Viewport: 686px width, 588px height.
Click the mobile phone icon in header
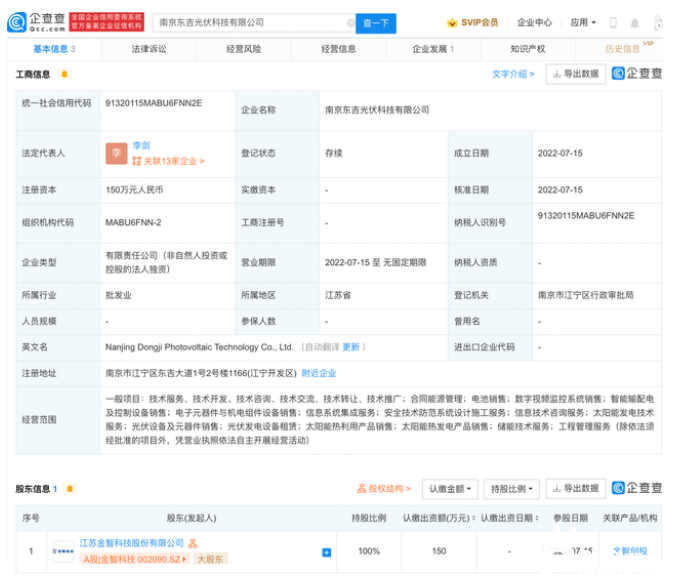pyautogui.click(x=613, y=22)
